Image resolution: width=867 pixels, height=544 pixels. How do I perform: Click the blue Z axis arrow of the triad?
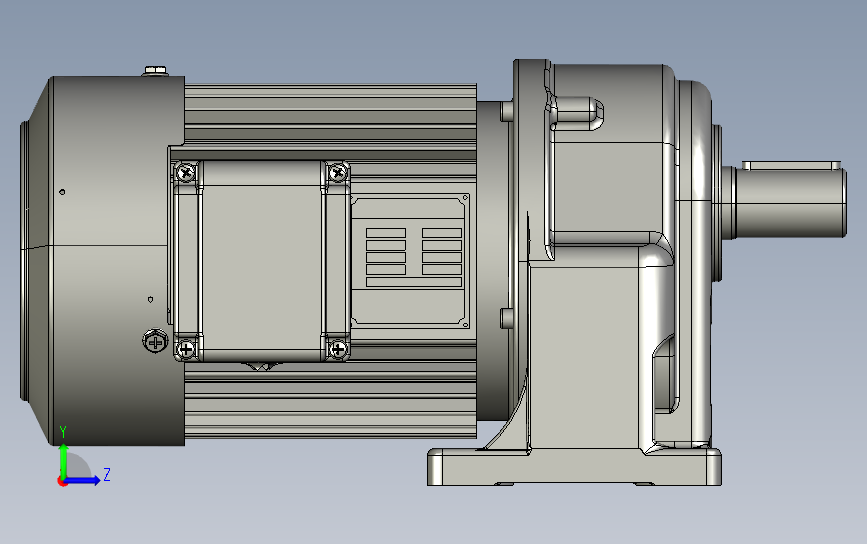83,480
